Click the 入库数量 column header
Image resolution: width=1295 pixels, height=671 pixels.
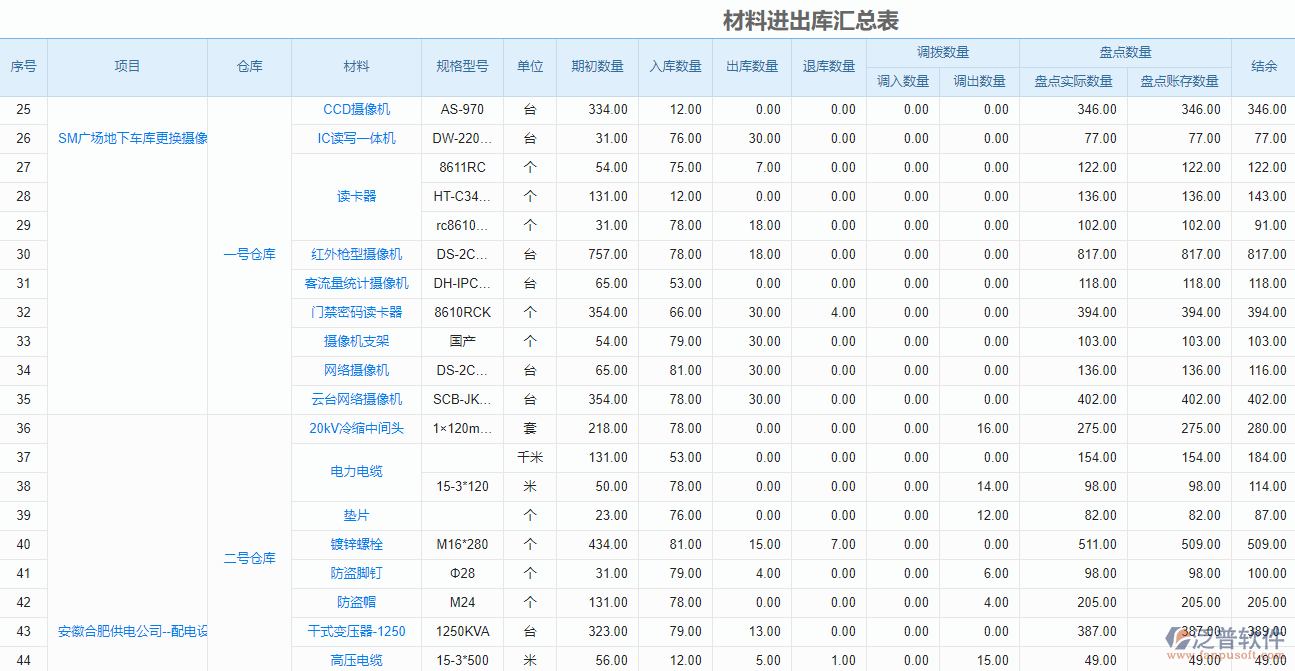[675, 67]
